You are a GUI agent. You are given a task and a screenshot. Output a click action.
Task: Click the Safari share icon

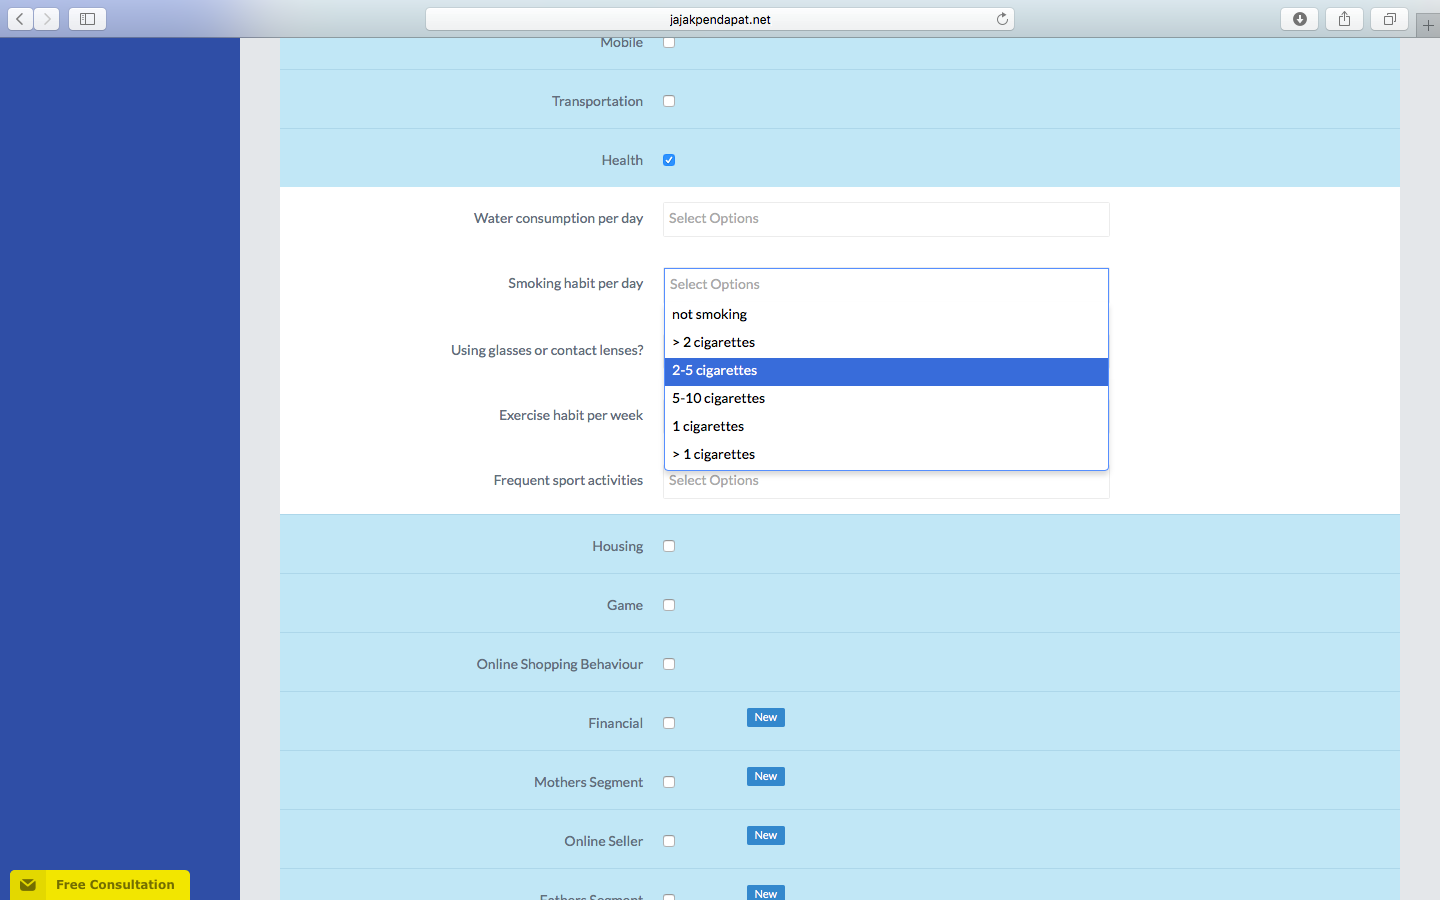(1344, 19)
